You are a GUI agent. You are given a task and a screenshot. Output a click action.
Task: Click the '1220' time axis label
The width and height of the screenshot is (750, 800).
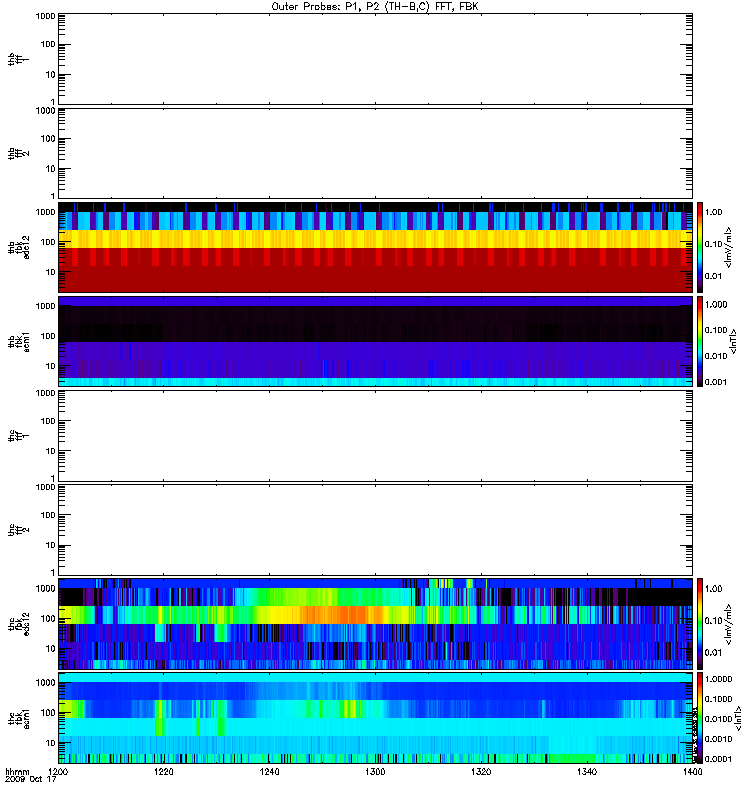[164, 771]
